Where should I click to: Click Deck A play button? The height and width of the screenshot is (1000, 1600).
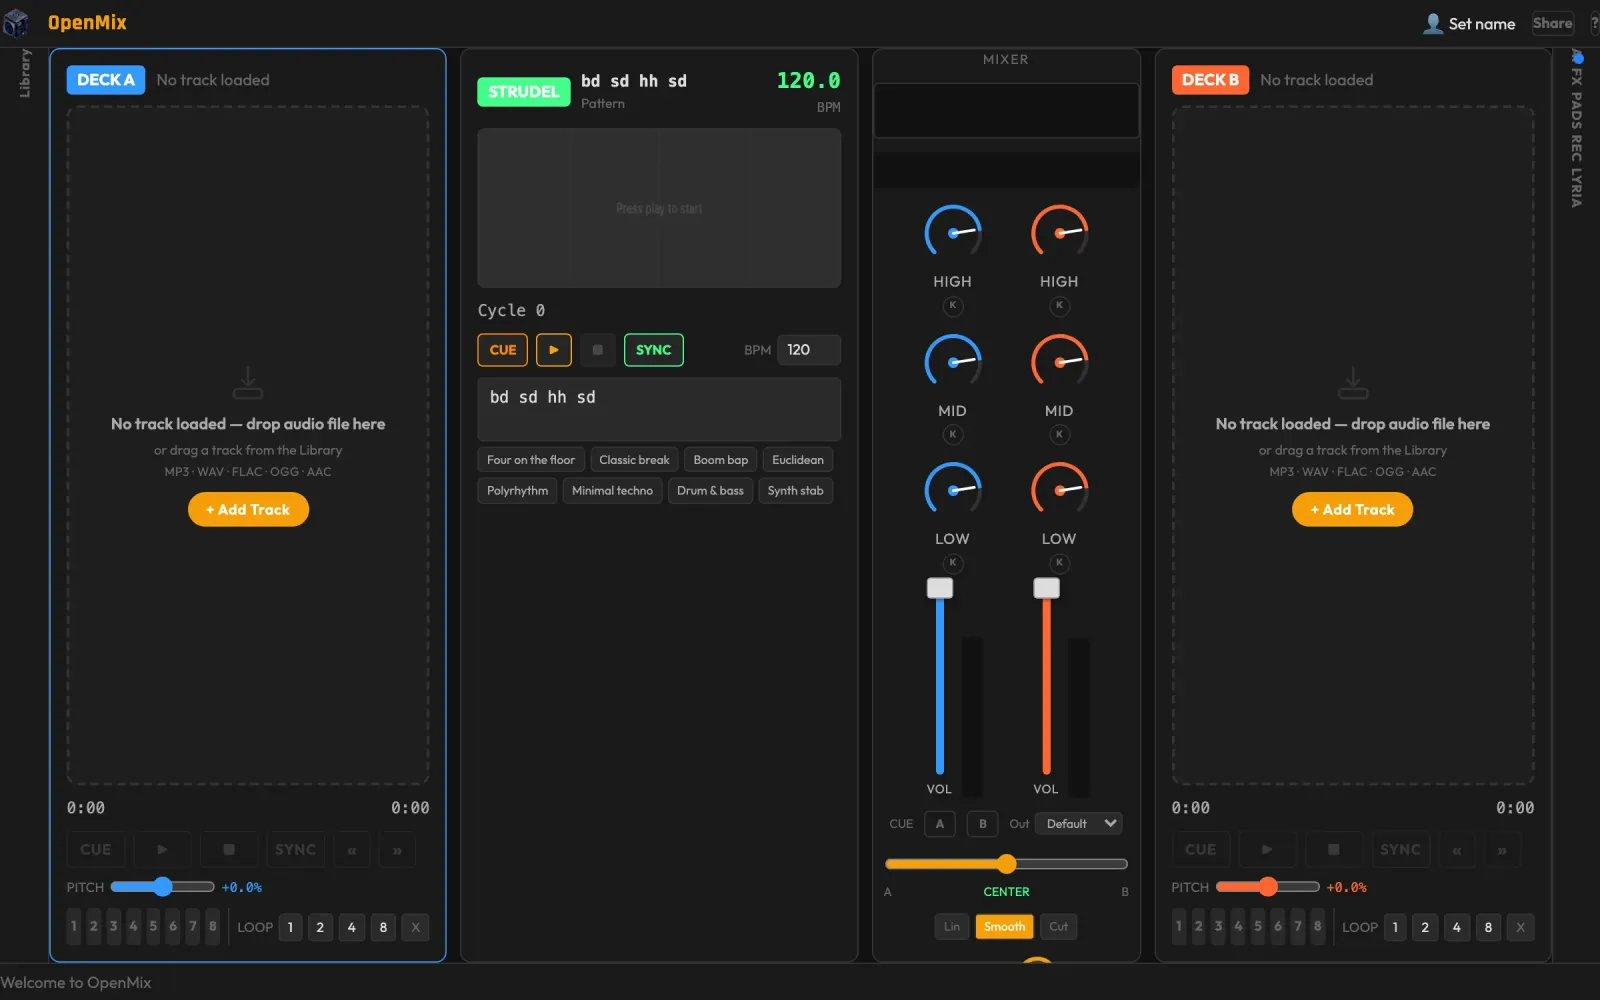pos(162,850)
